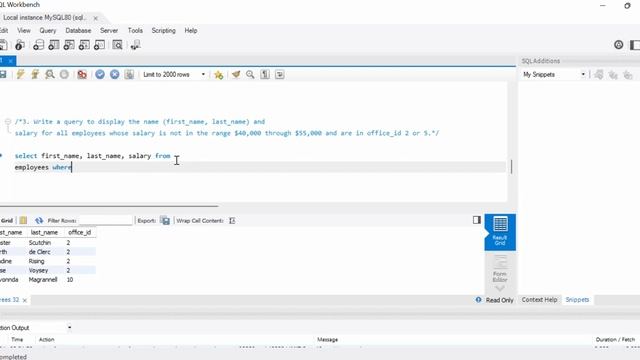
Task: Click the office_id column header
Action: (80, 232)
